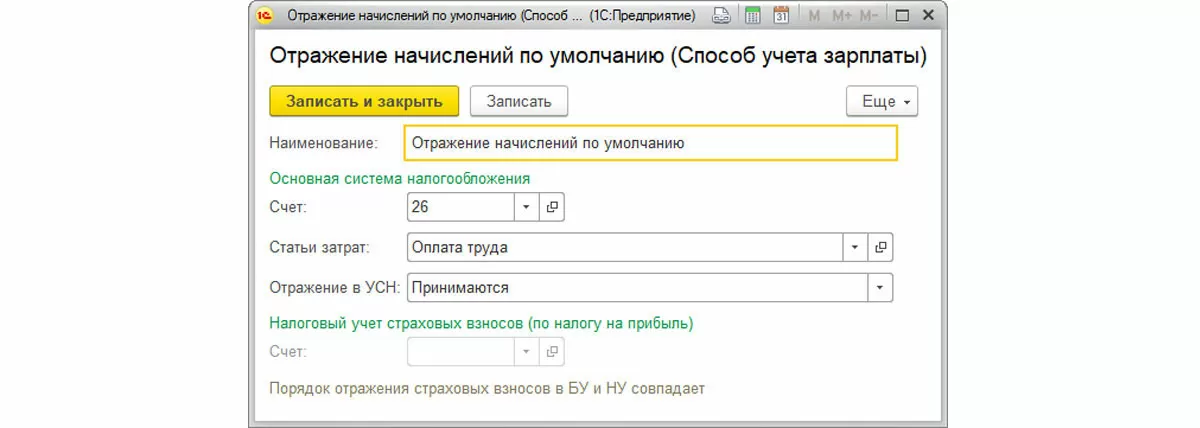Image resolution: width=1200 pixels, height=428 pixels.
Task: Open the selected account 26 form icon
Action: tap(553, 207)
